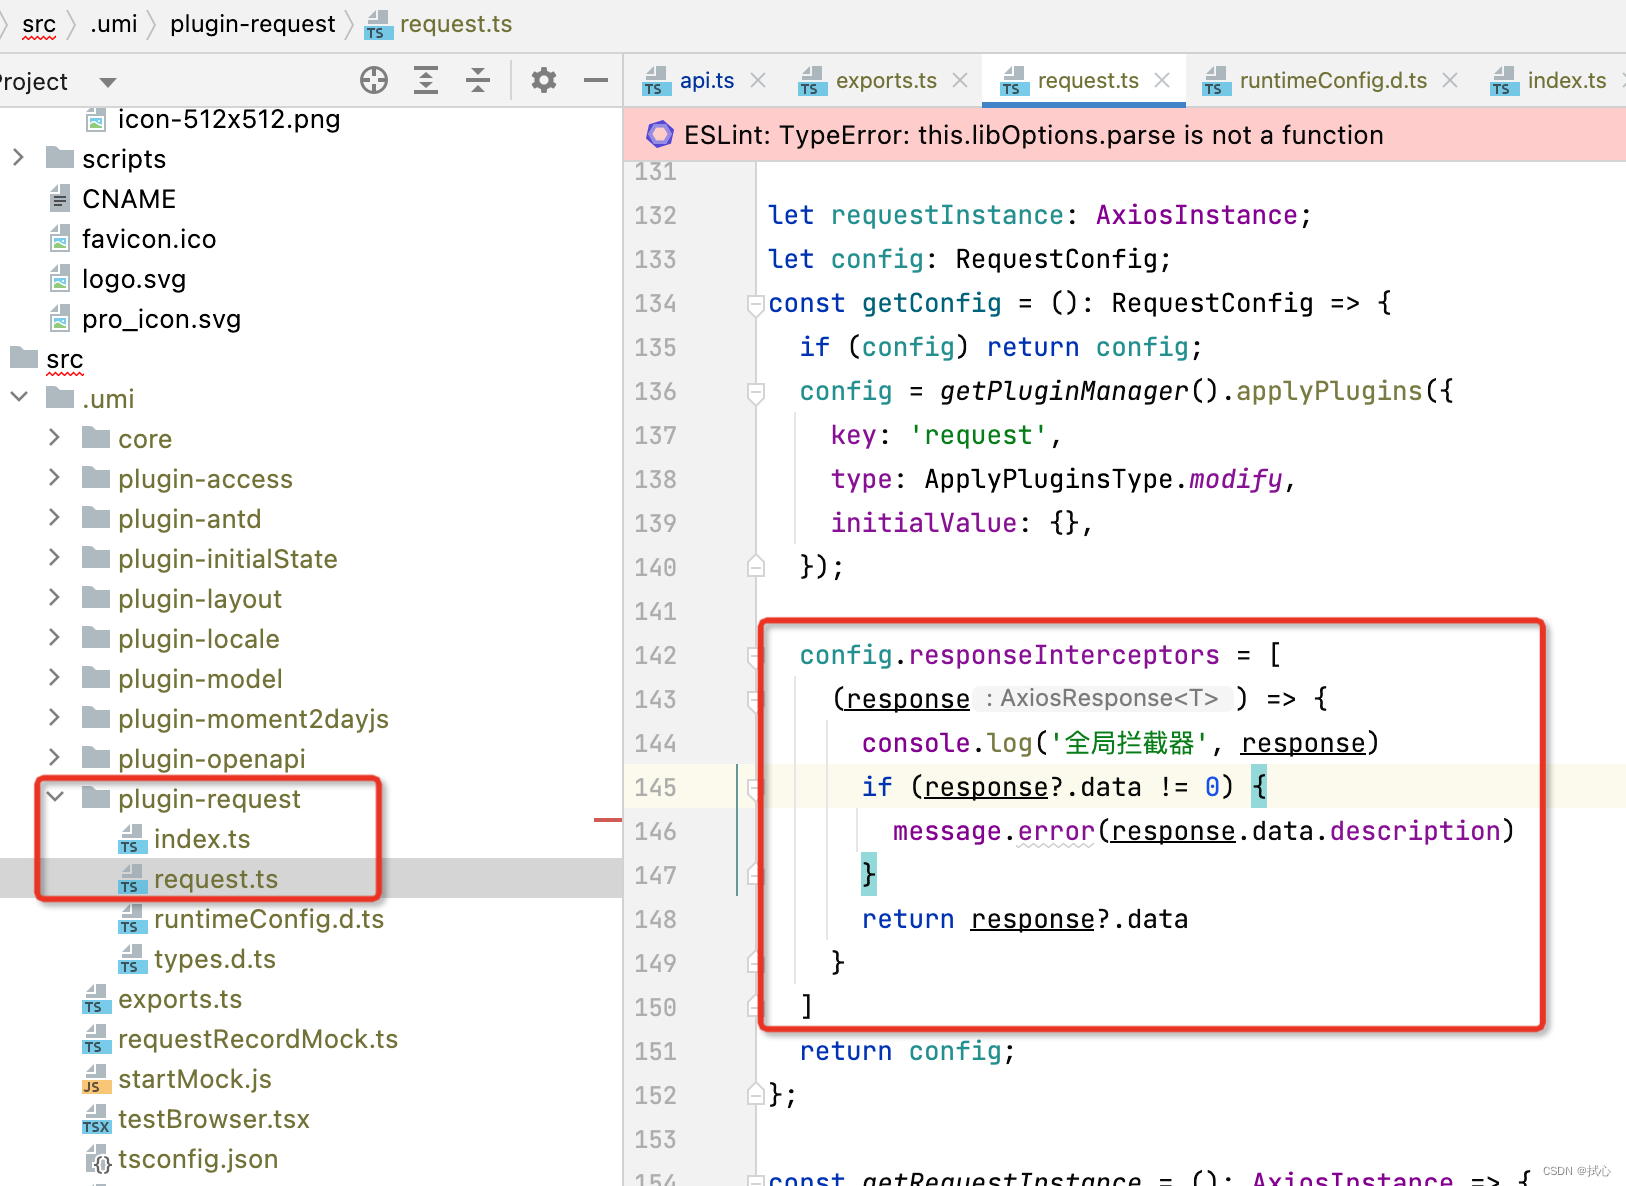Expand the plugin-model folder
Image resolution: width=1626 pixels, height=1186 pixels.
coord(54,677)
